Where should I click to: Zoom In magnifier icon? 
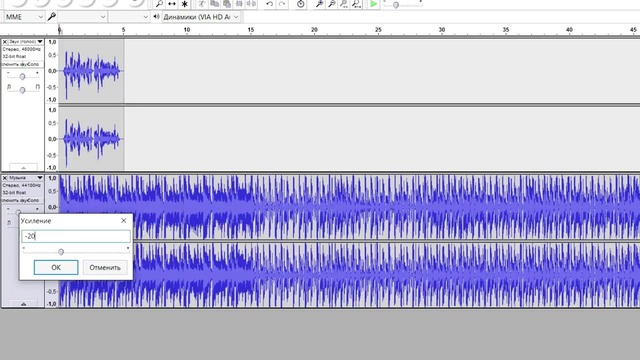coord(319,4)
